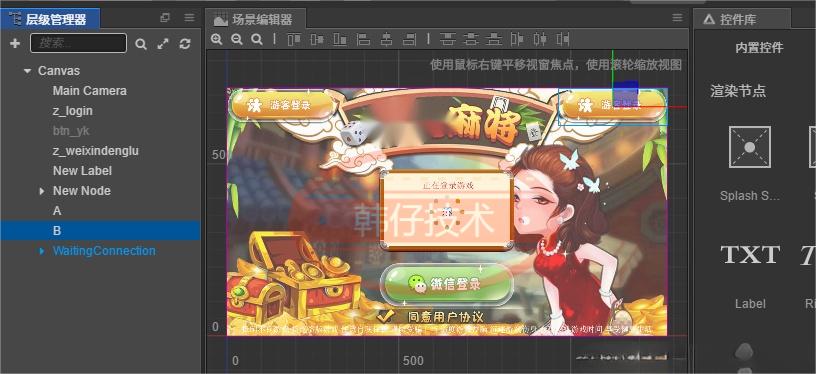Align selected nodes to left edge

coord(363,39)
